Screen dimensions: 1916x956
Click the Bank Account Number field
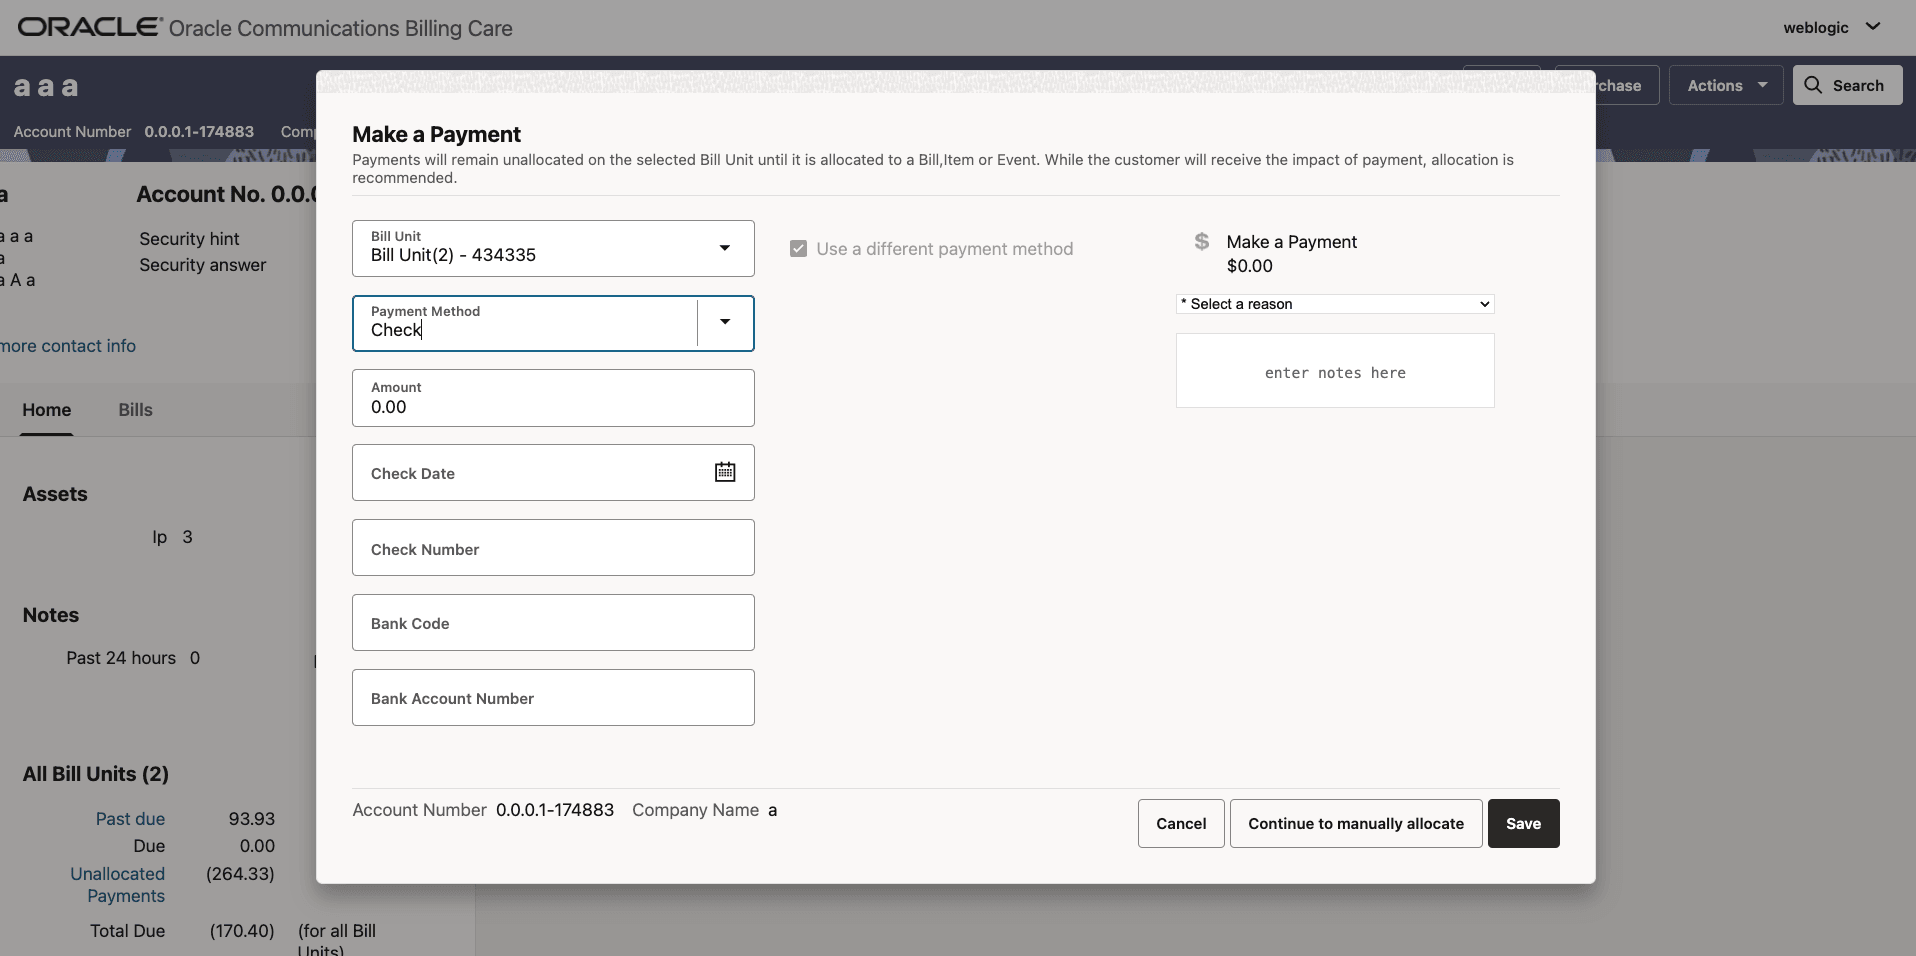coord(552,697)
